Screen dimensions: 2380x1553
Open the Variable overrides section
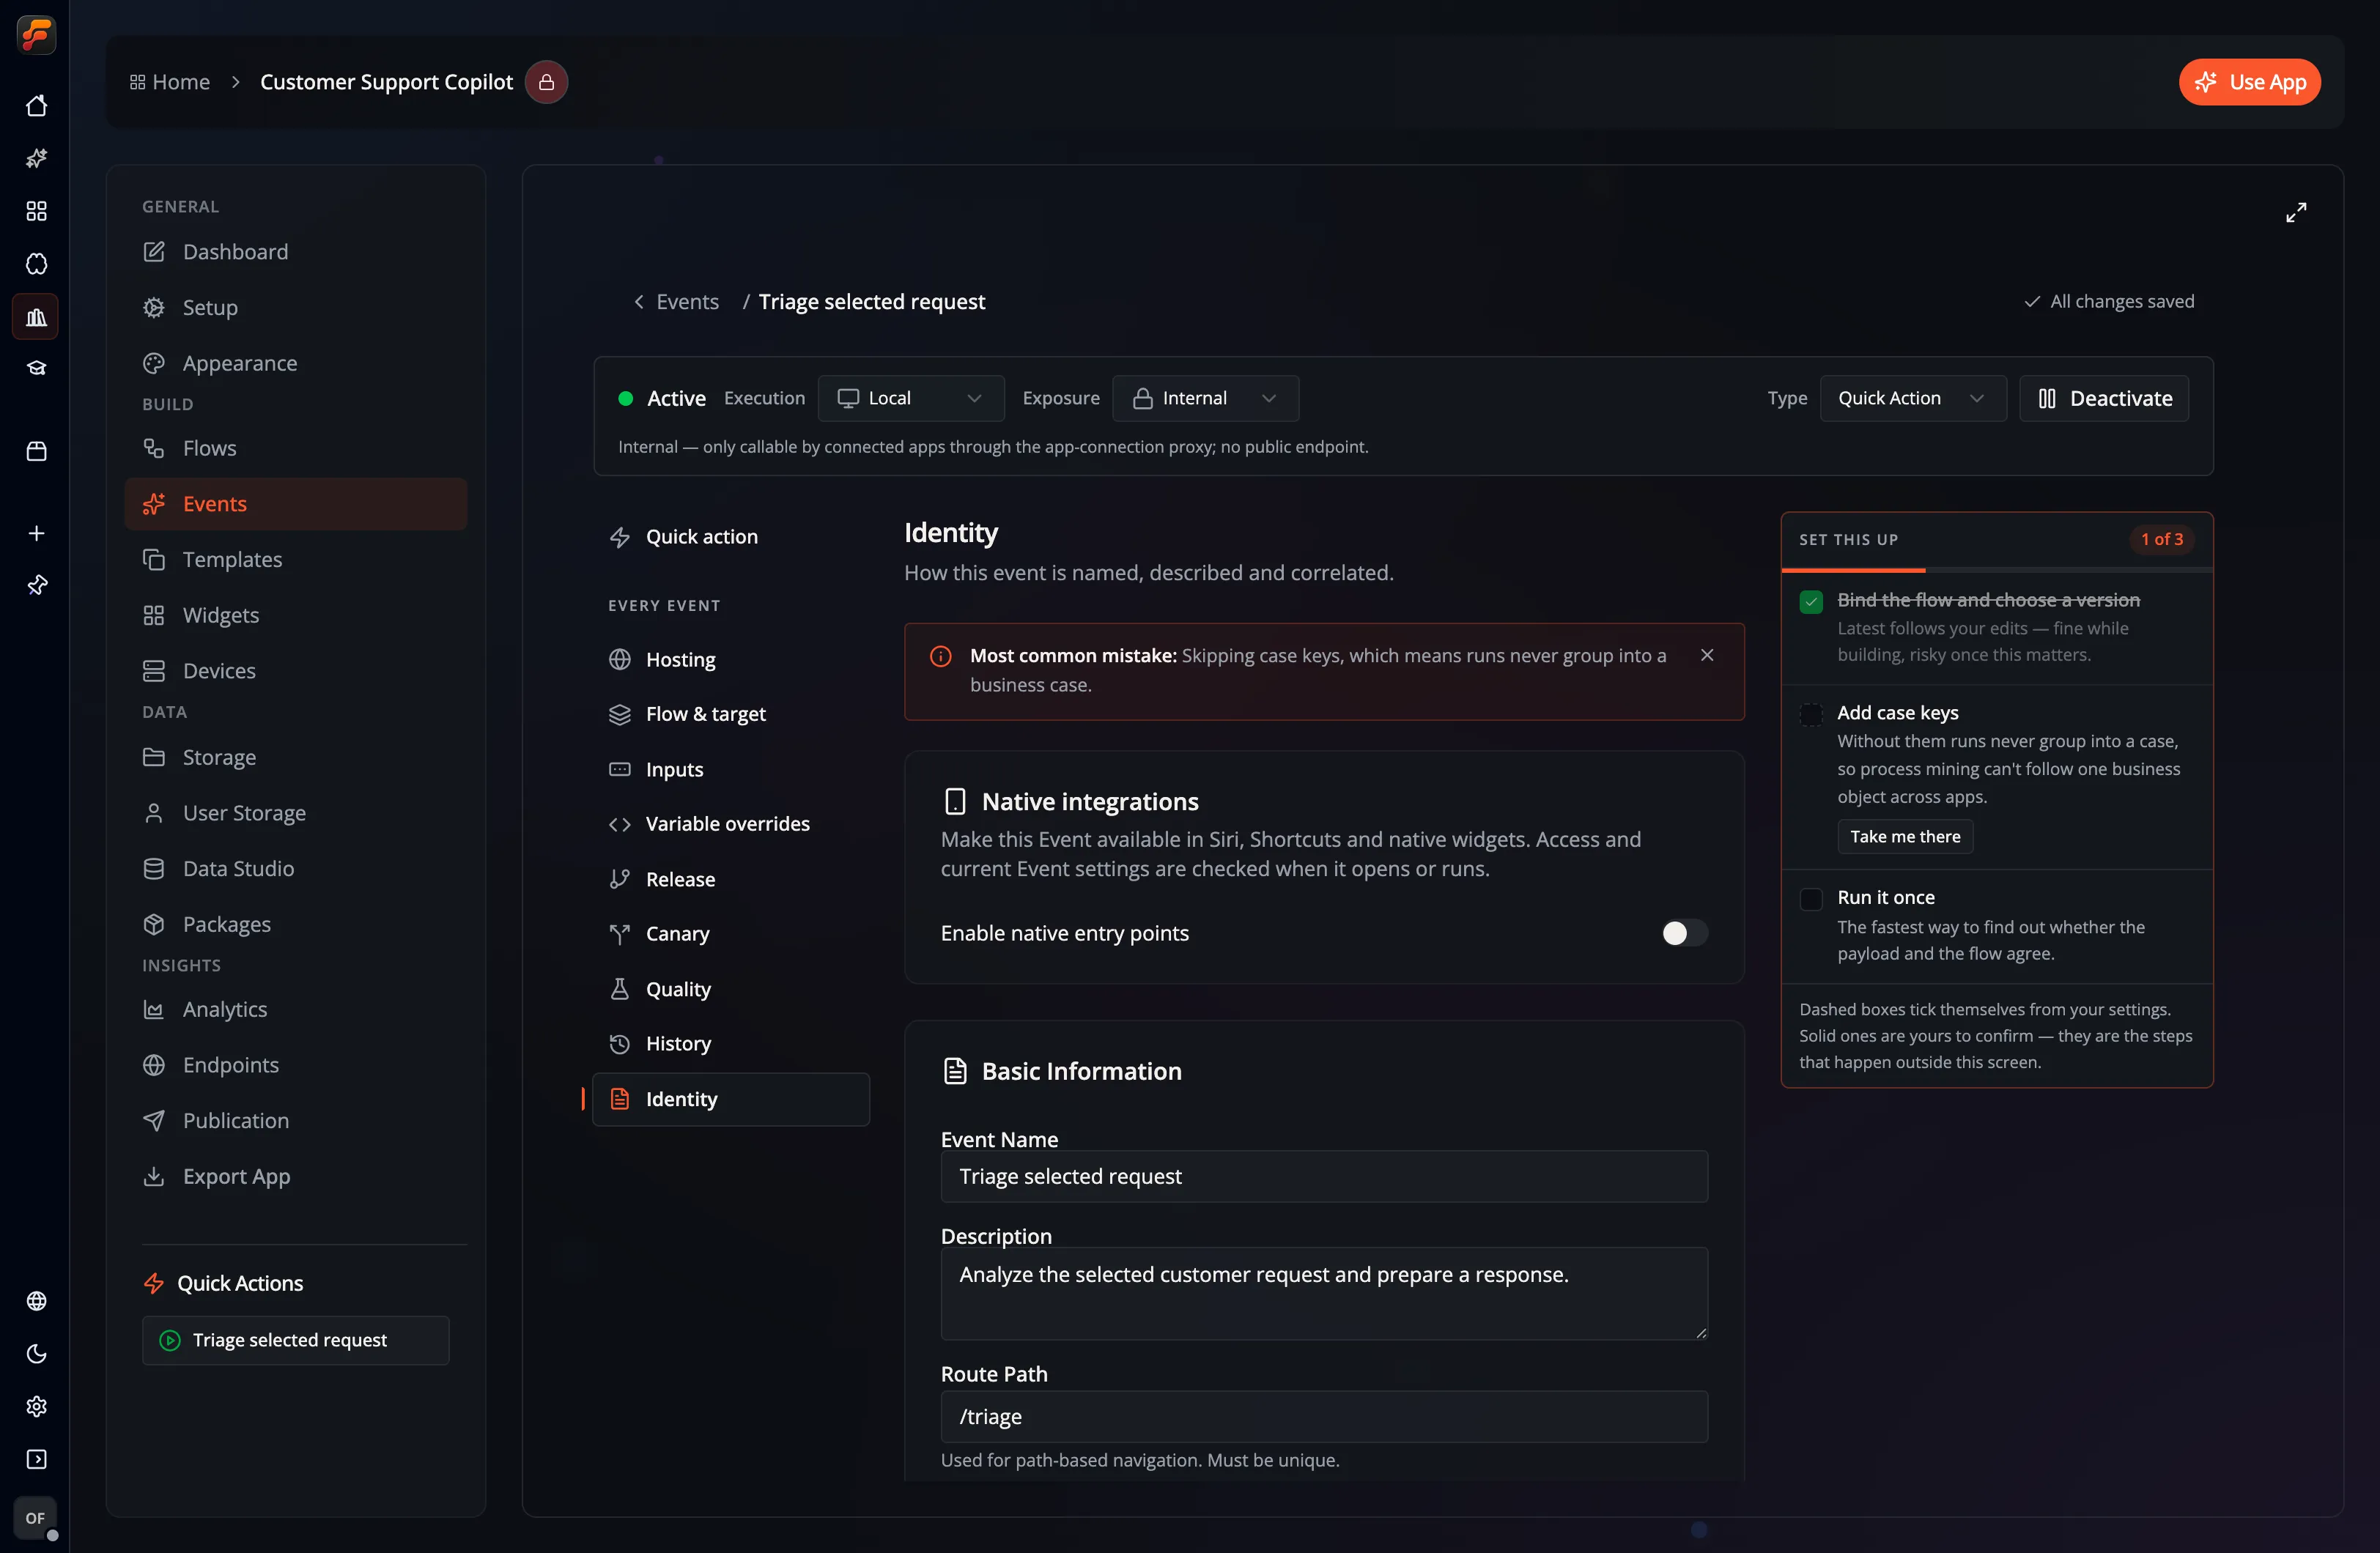tap(730, 824)
